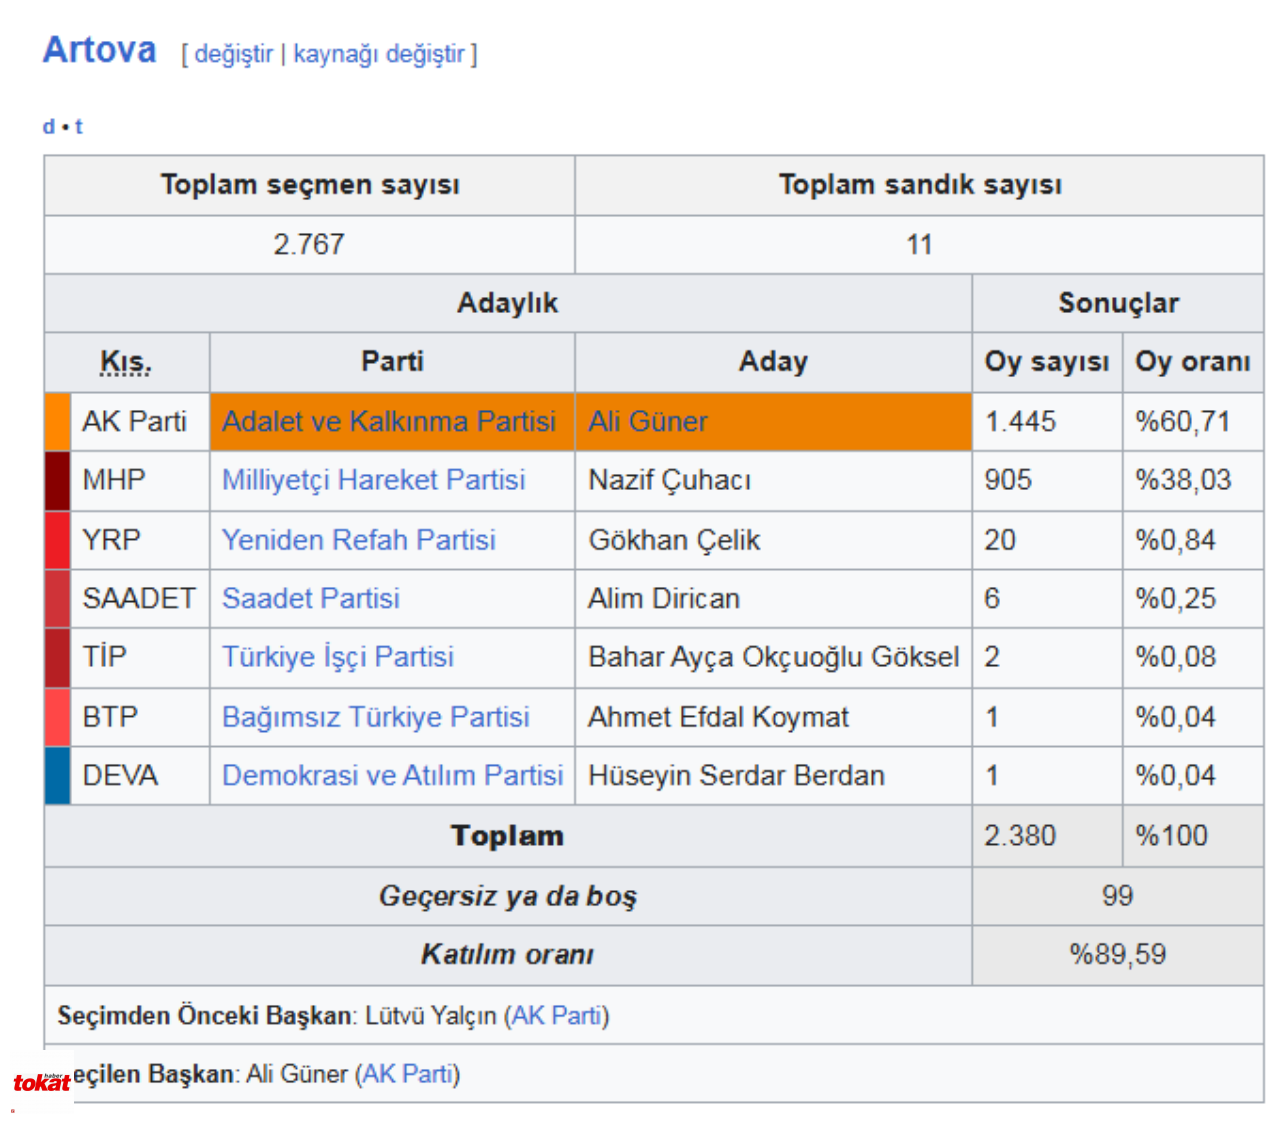This screenshot has width=1280, height=1124.
Task: Click the dark red MHP color cell
Action: point(57,480)
